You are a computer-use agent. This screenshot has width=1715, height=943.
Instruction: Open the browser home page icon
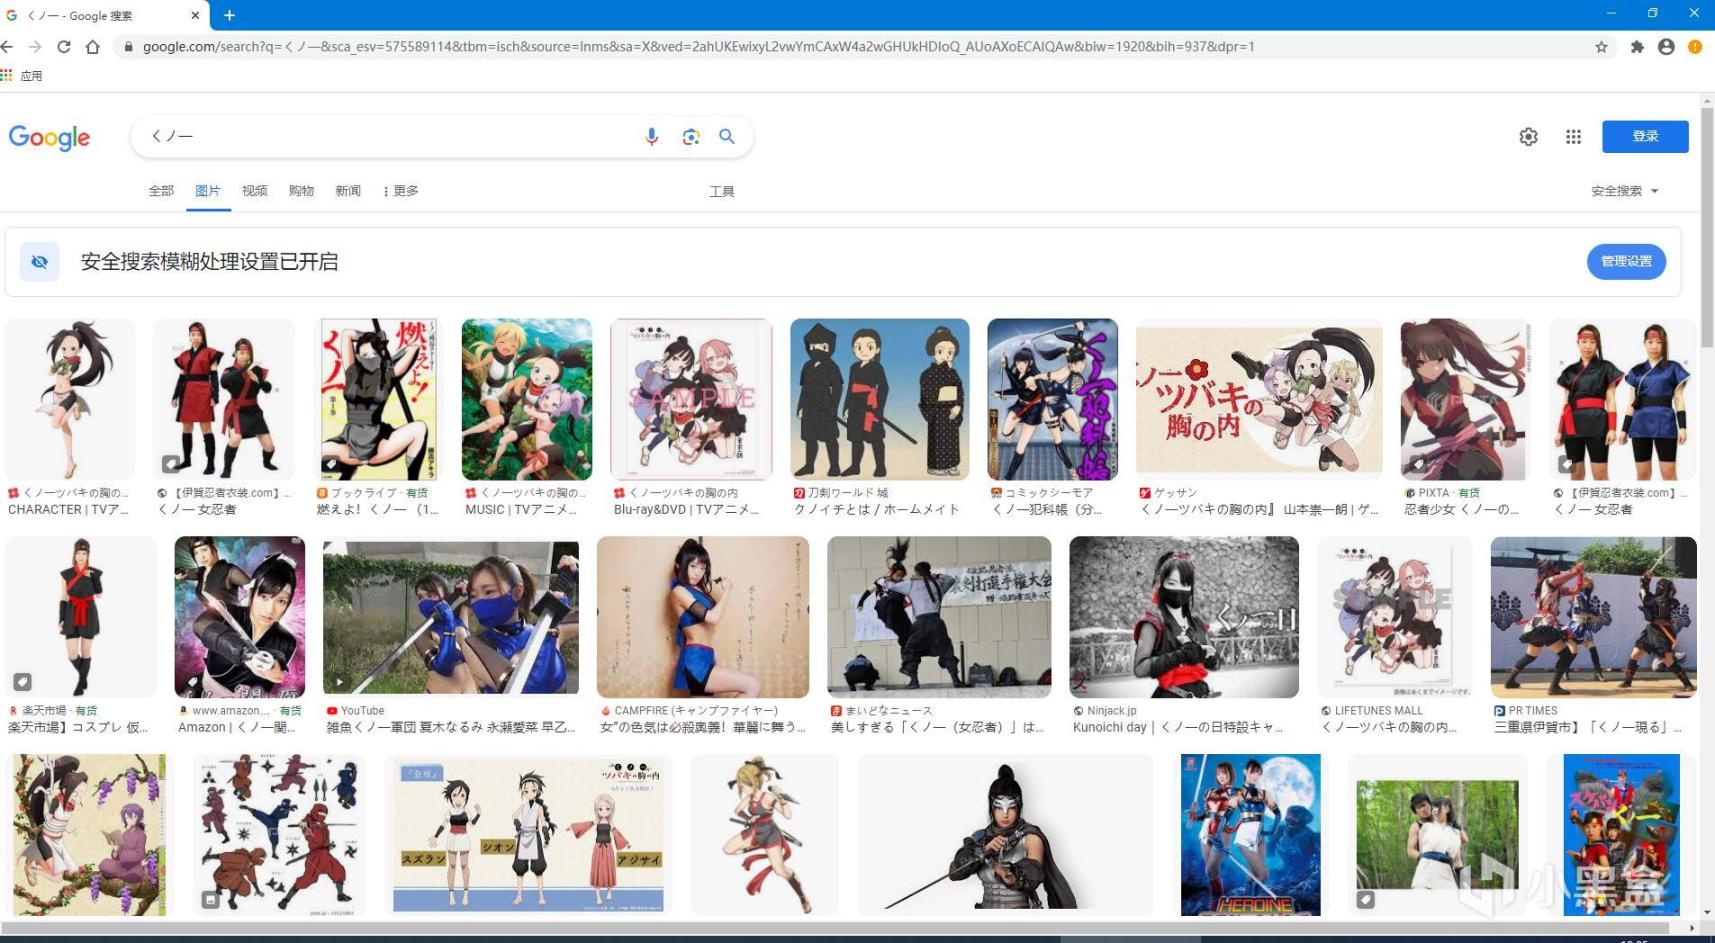tap(93, 47)
